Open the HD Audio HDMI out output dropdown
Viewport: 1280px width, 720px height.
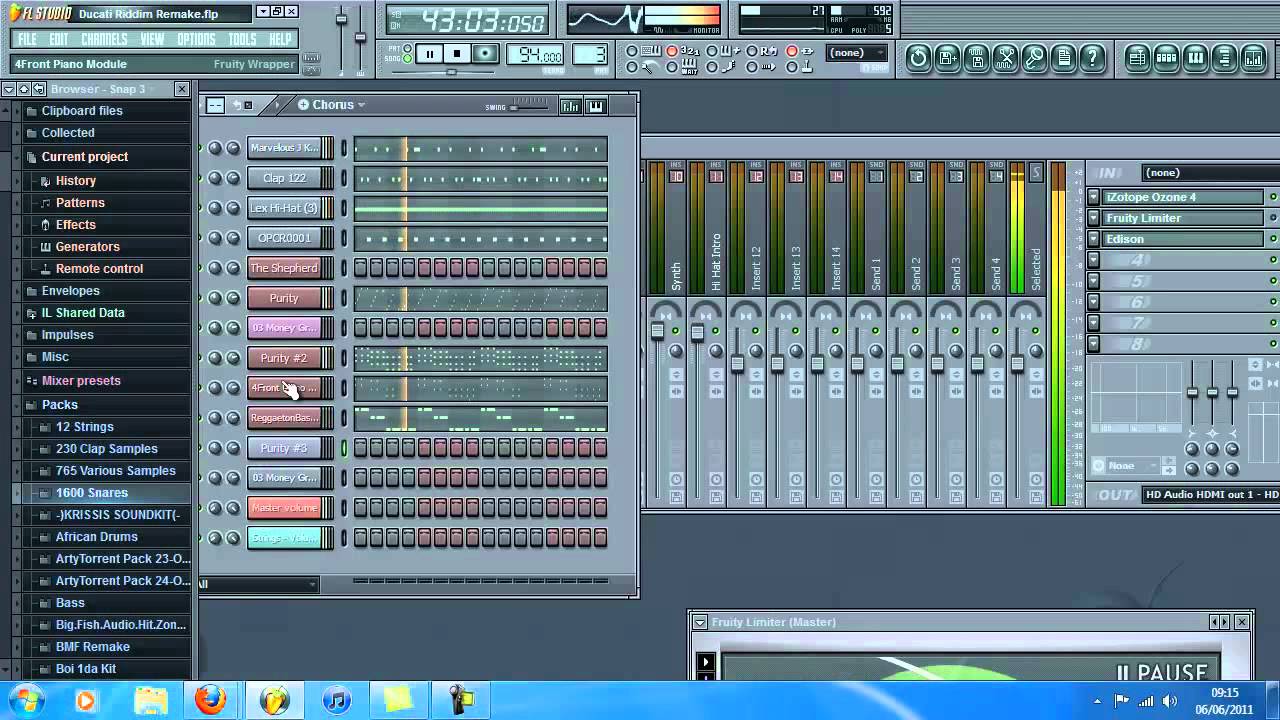[1210, 495]
